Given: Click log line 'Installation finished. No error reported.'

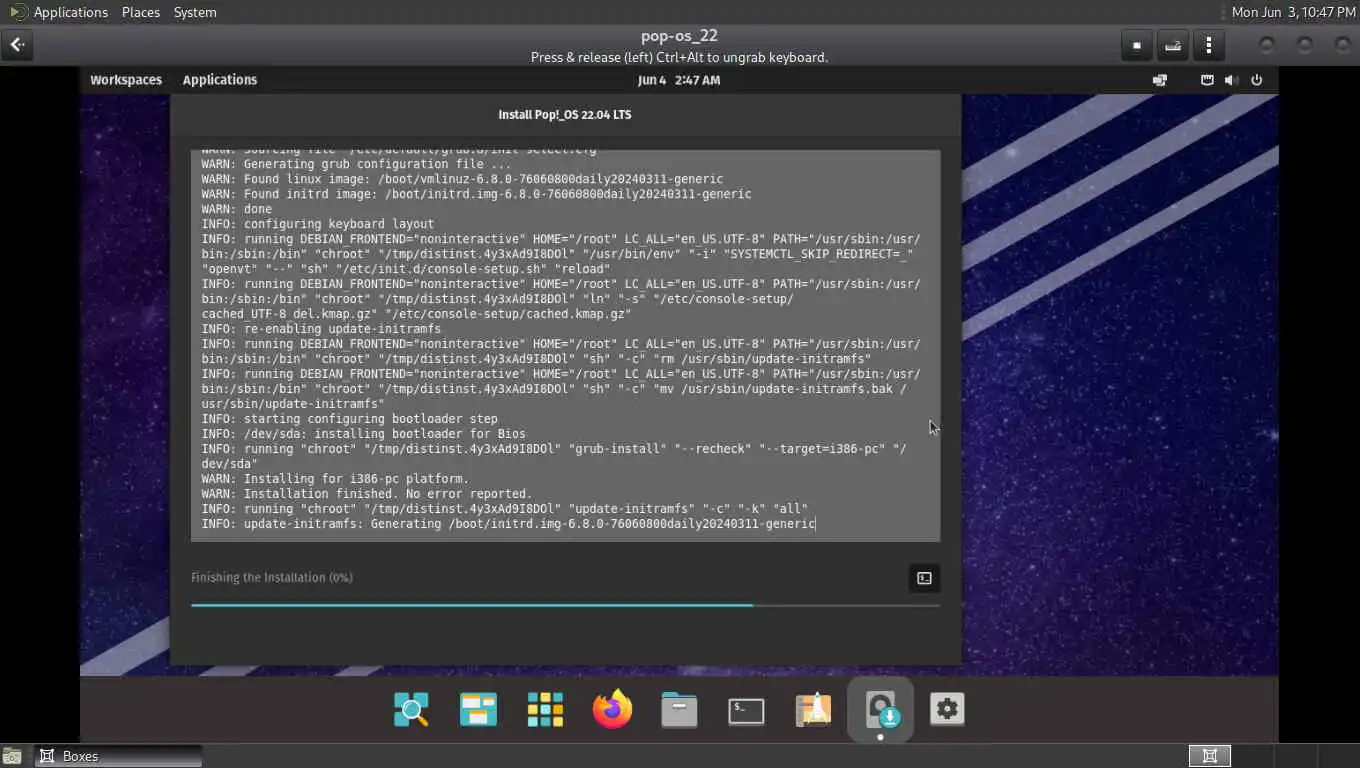Looking at the screenshot, I should [x=388, y=494].
